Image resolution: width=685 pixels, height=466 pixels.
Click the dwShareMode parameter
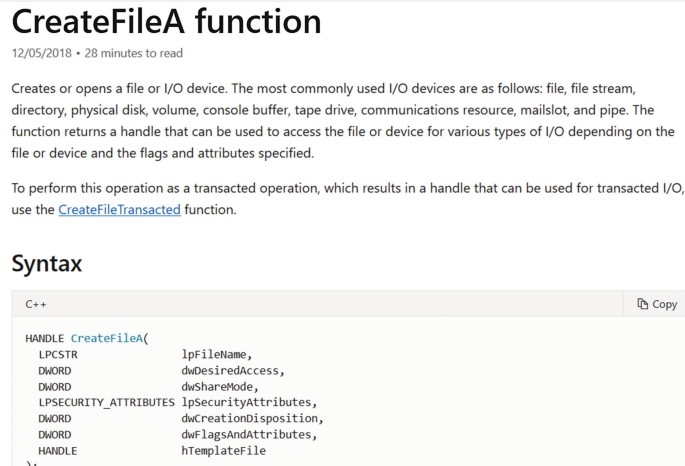[217, 386]
